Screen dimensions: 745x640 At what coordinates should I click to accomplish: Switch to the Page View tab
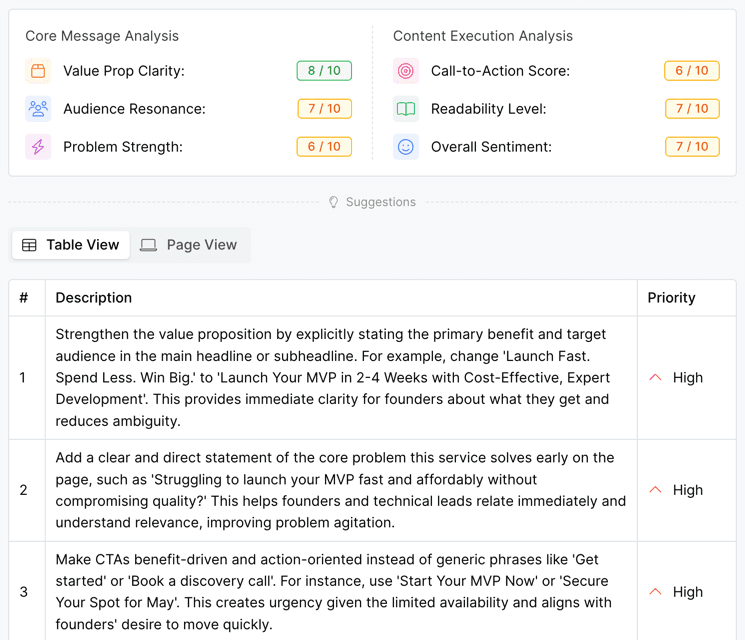pos(189,245)
